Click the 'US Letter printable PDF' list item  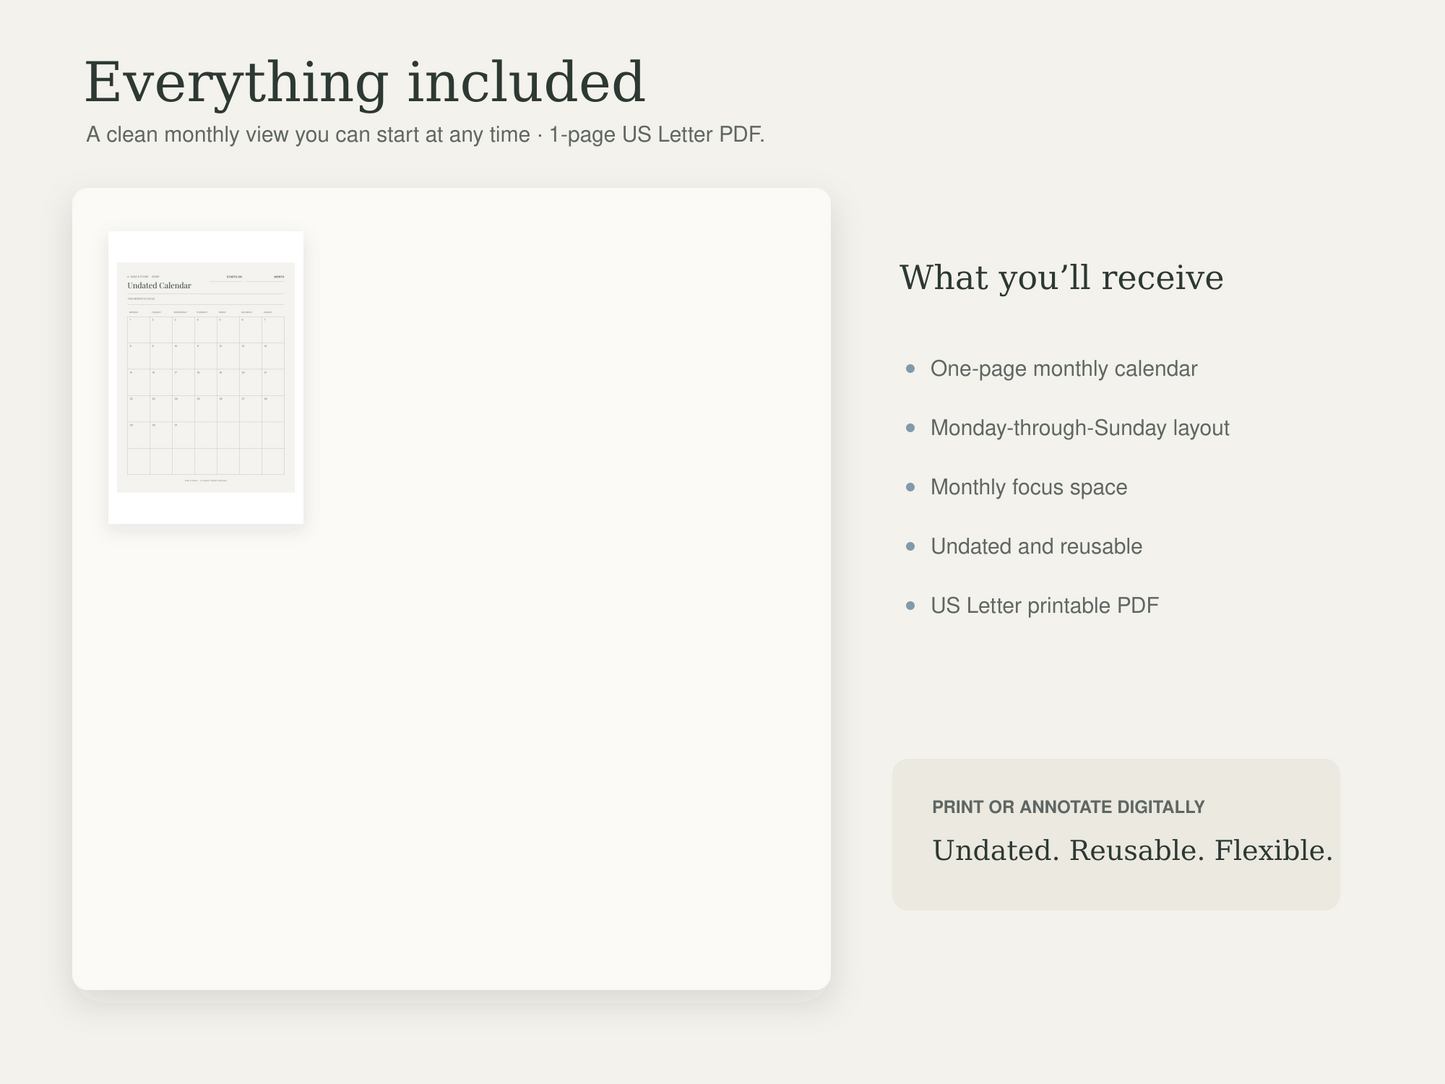coord(1044,605)
